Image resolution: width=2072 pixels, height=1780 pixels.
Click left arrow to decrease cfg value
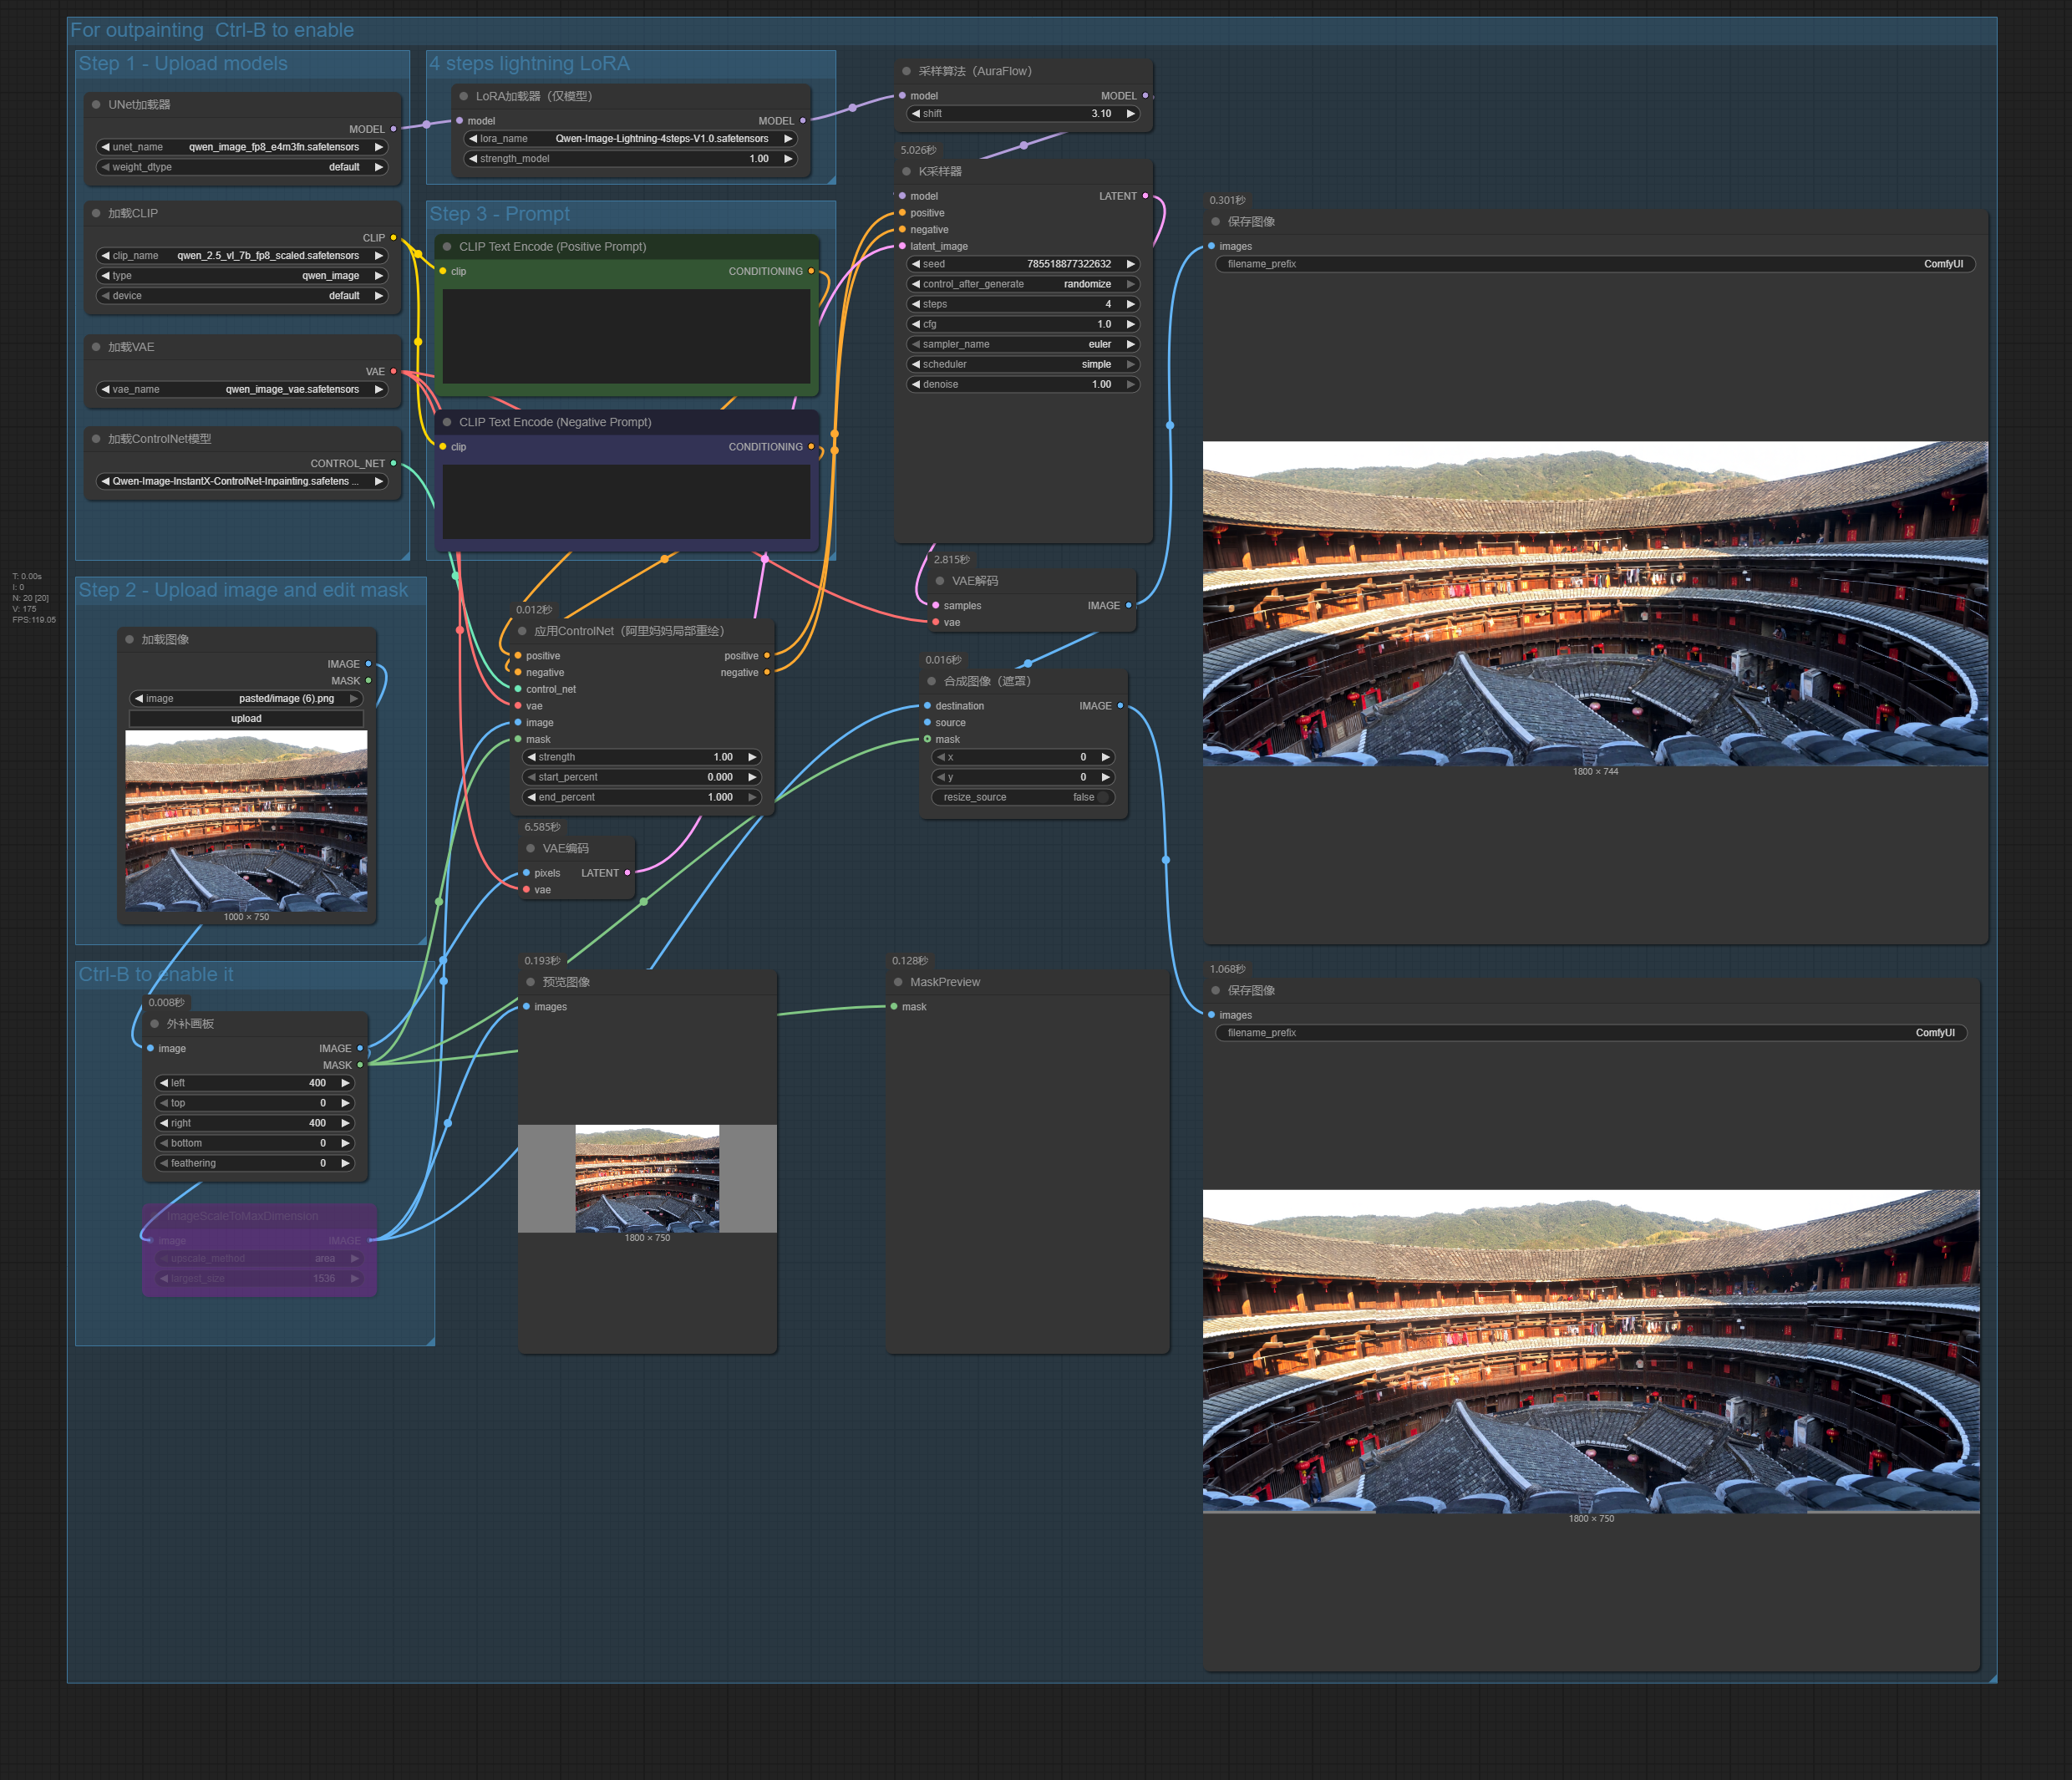click(915, 324)
